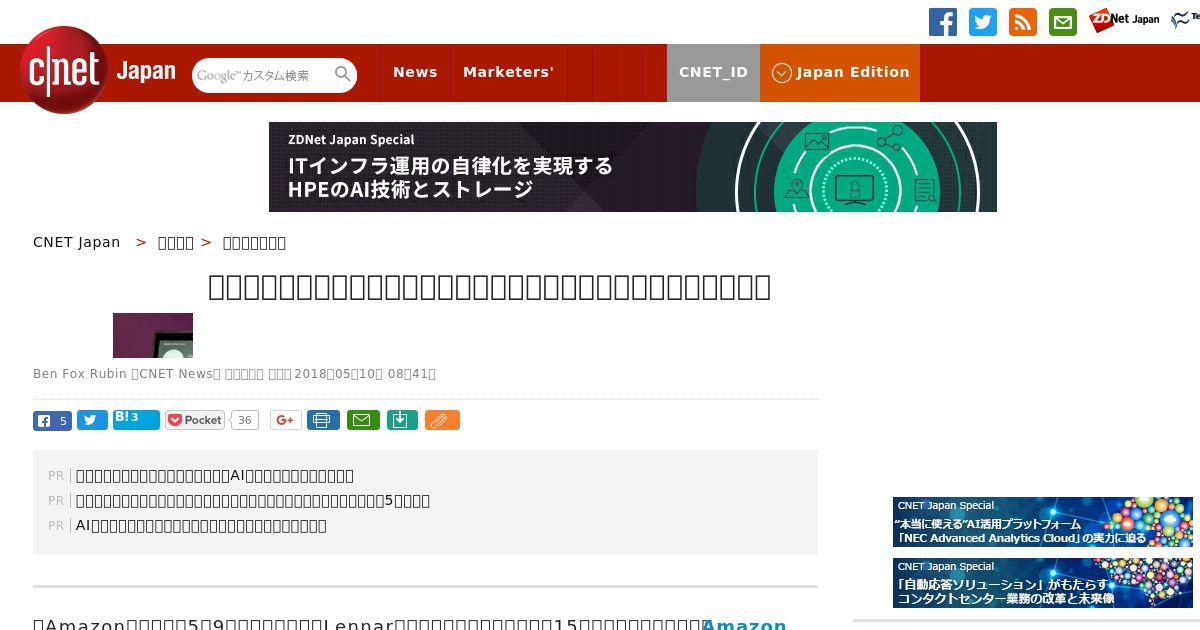1200x630 pixels.
Task: Save article to Pocket
Action: 195,420
